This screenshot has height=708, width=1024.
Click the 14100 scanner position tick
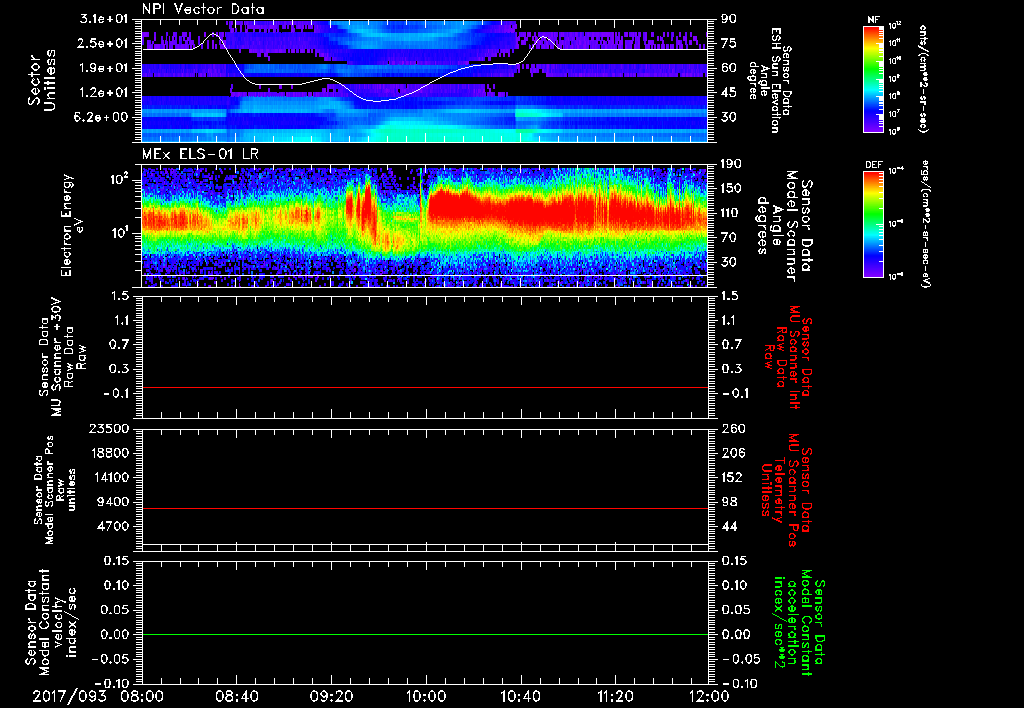click(109, 477)
